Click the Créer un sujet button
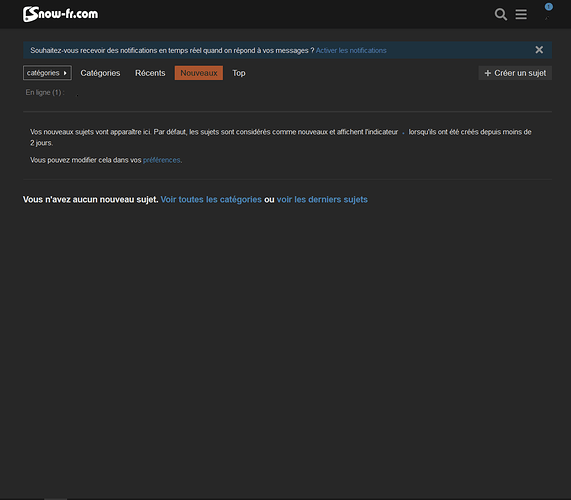The image size is (571, 500). [x=515, y=73]
